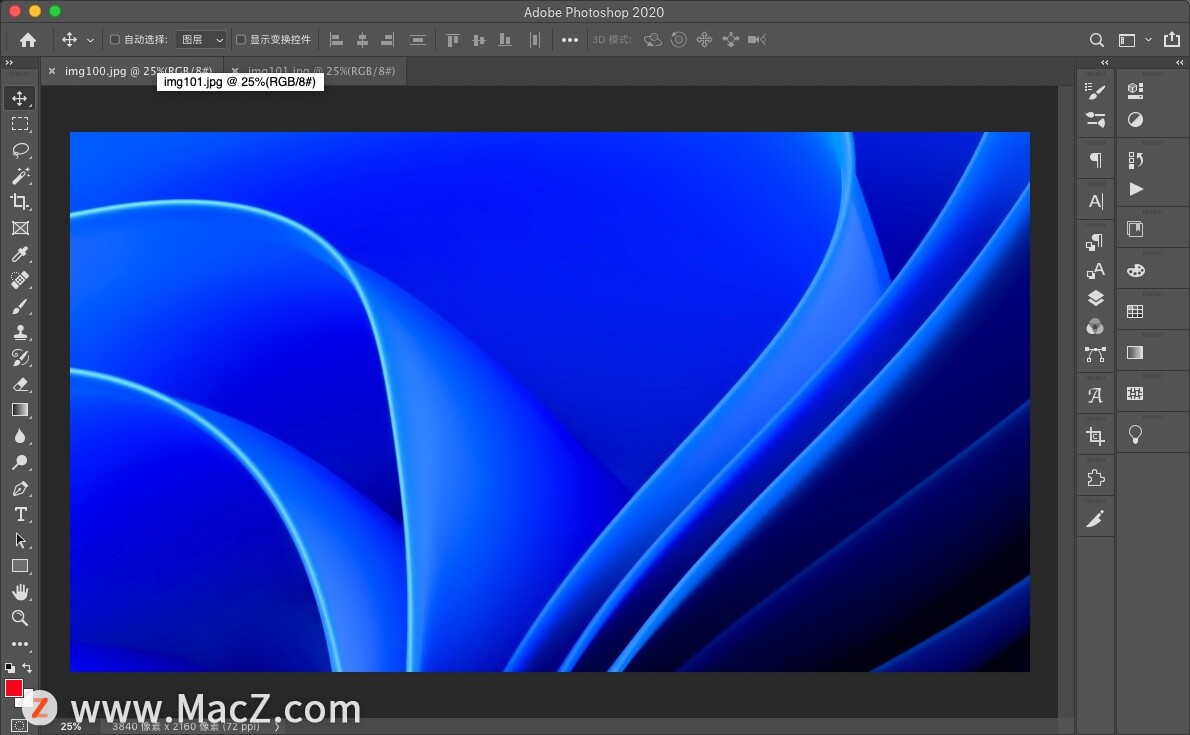Open the Edit Toolbar three-dots button
The width and height of the screenshot is (1190, 735).
[x=20, y=644]
